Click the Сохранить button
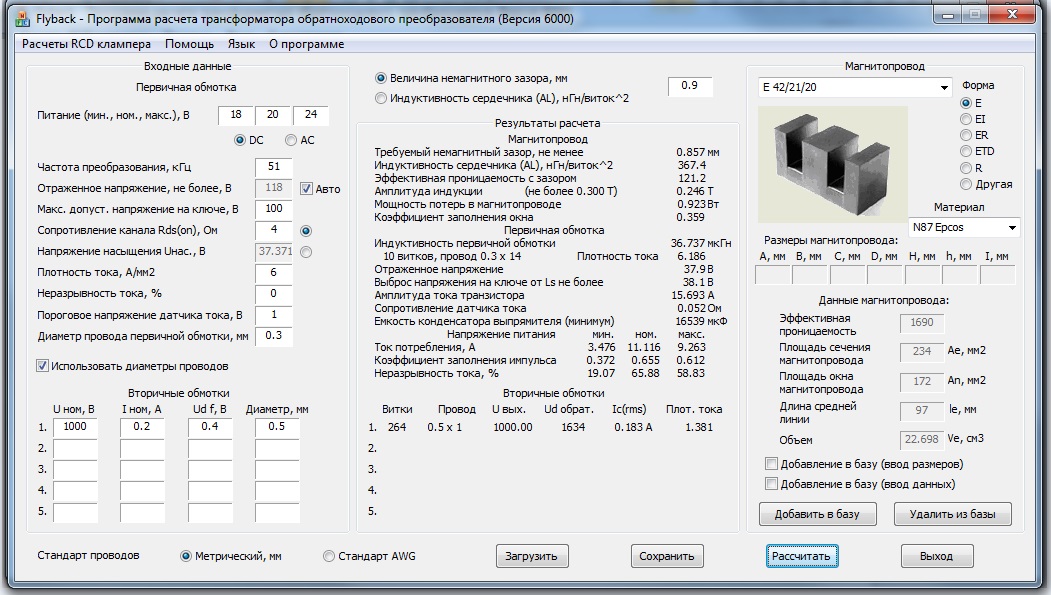 pyautogui.click(x=667, y=556)
